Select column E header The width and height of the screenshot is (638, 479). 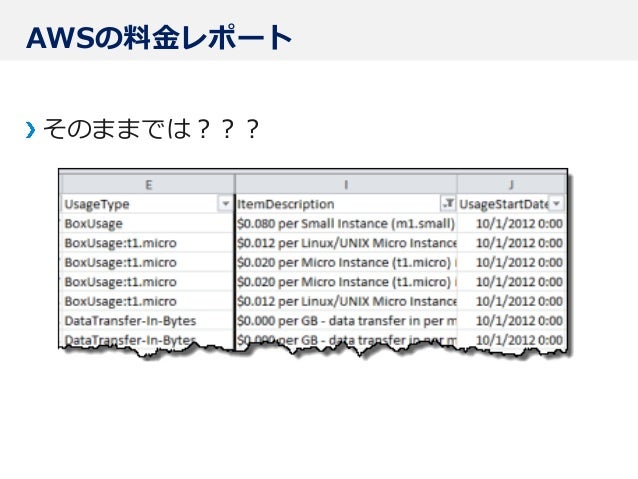148,185
